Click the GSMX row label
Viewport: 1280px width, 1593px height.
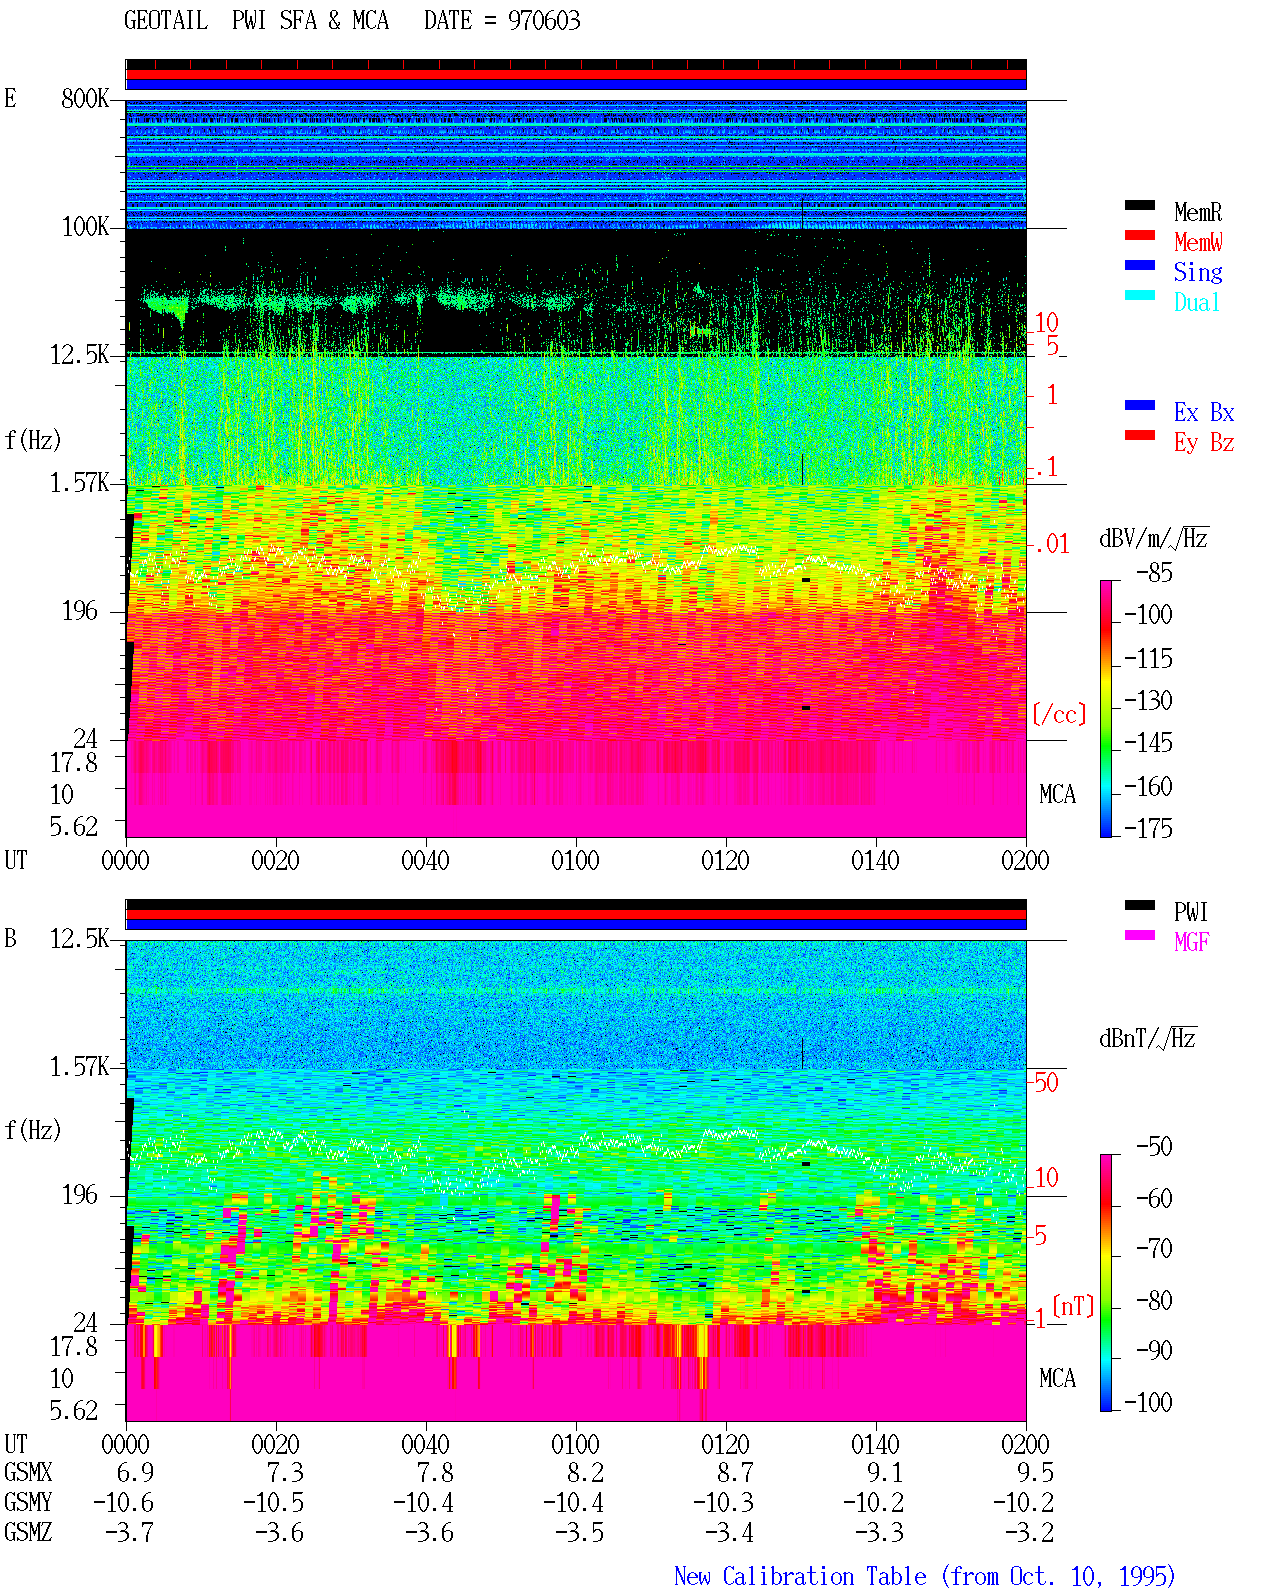[x=28, y=1473]
